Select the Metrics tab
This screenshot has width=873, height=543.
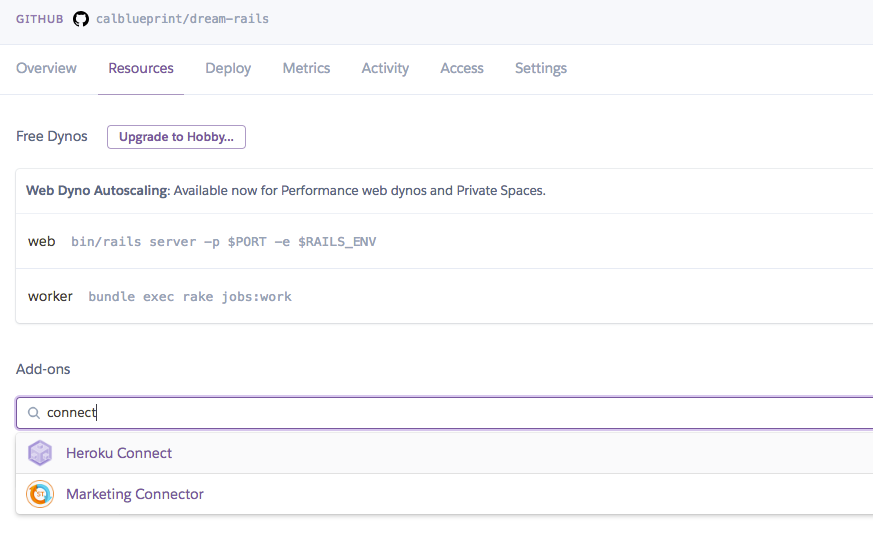(306, 68)
